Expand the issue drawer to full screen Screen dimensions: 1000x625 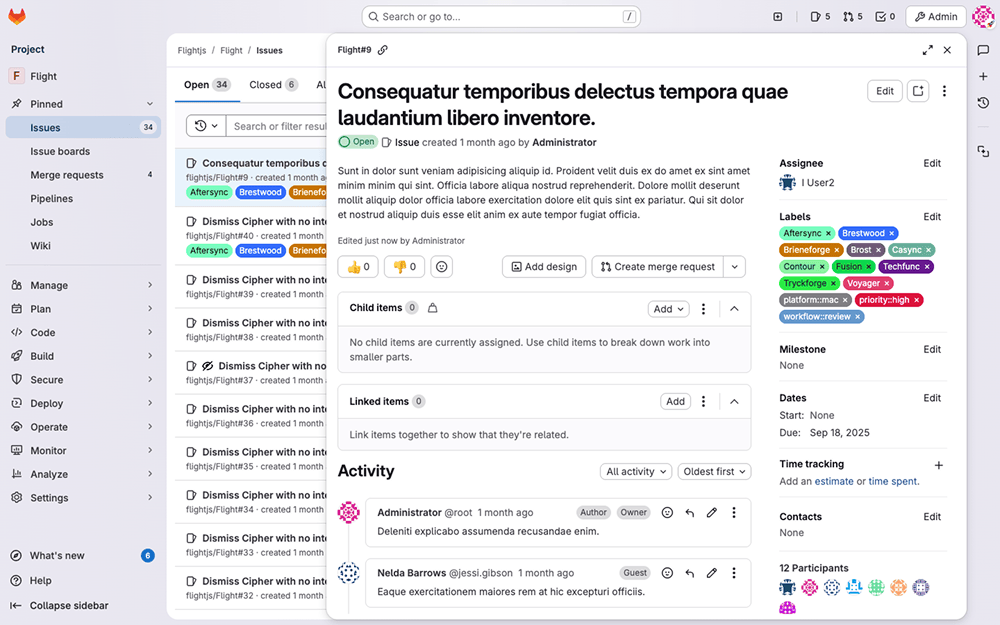pos(927,50)
